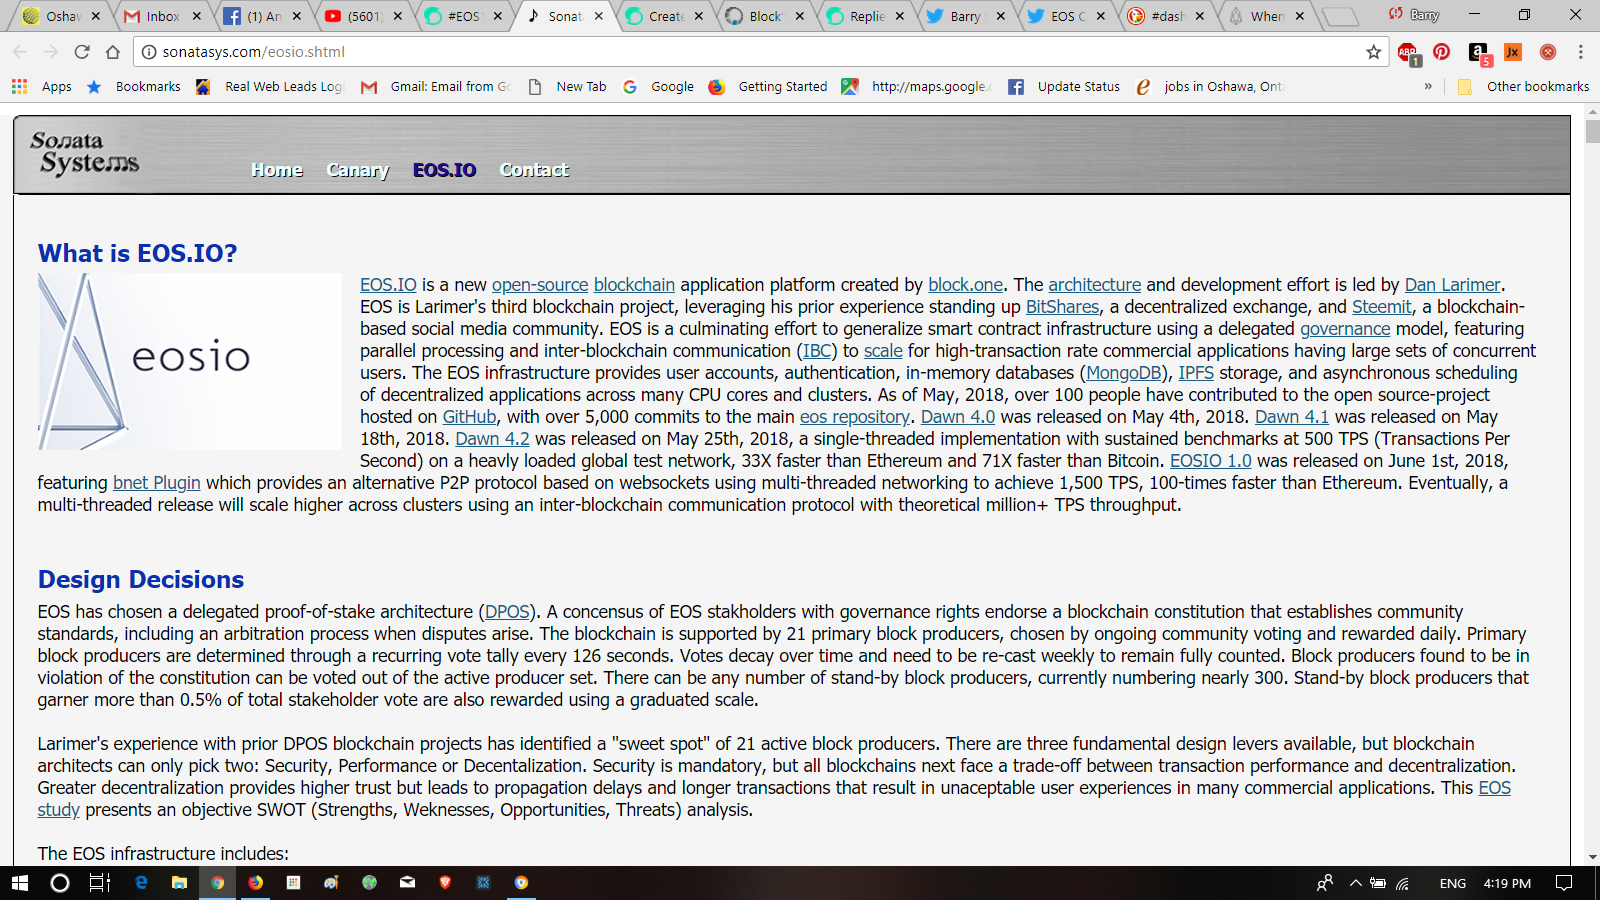
Task: Bookmark this page with the star icon
Action: click(x=1374, y=52)
